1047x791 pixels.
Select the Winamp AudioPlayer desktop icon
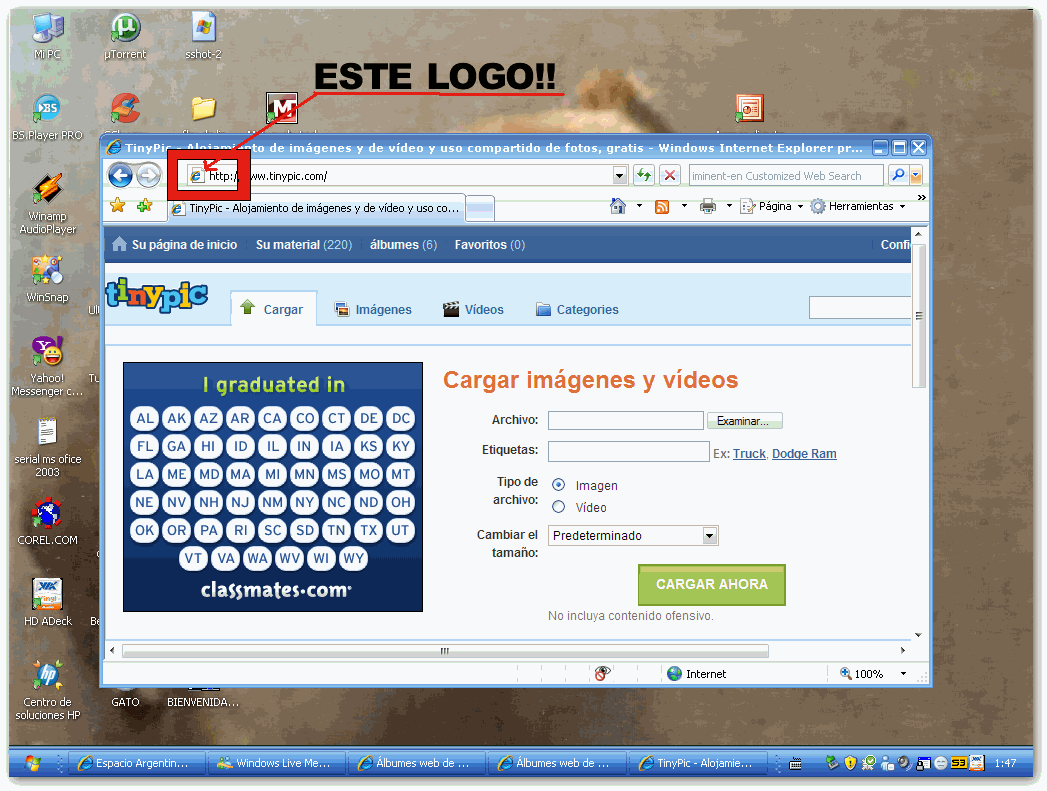coord(47,204)
